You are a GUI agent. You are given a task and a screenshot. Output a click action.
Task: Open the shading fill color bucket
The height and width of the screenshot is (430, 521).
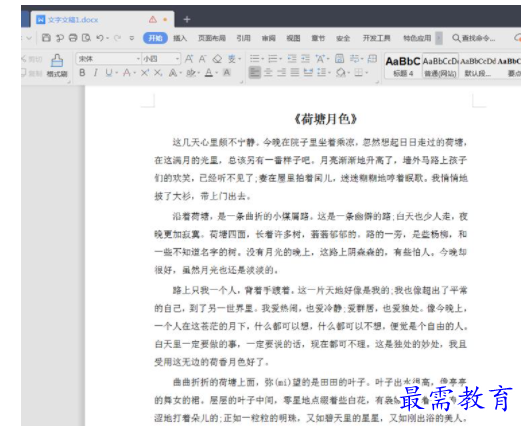pyautogui.click(x=341, y=72)
